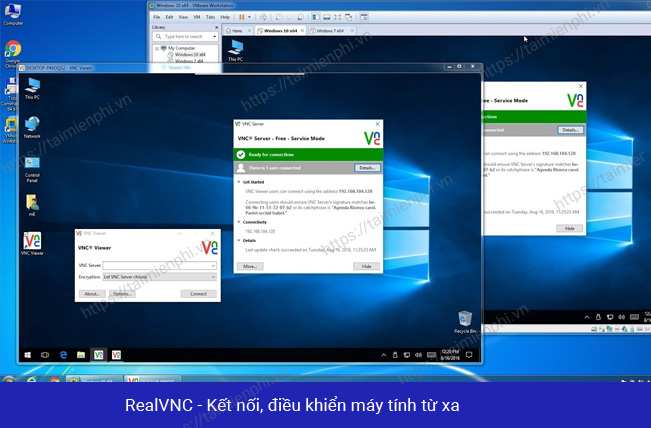The width and height of the screenshot is (651, 428).
Task: Open VNC Viewer desktop shortcut
Action: (32, 243)
